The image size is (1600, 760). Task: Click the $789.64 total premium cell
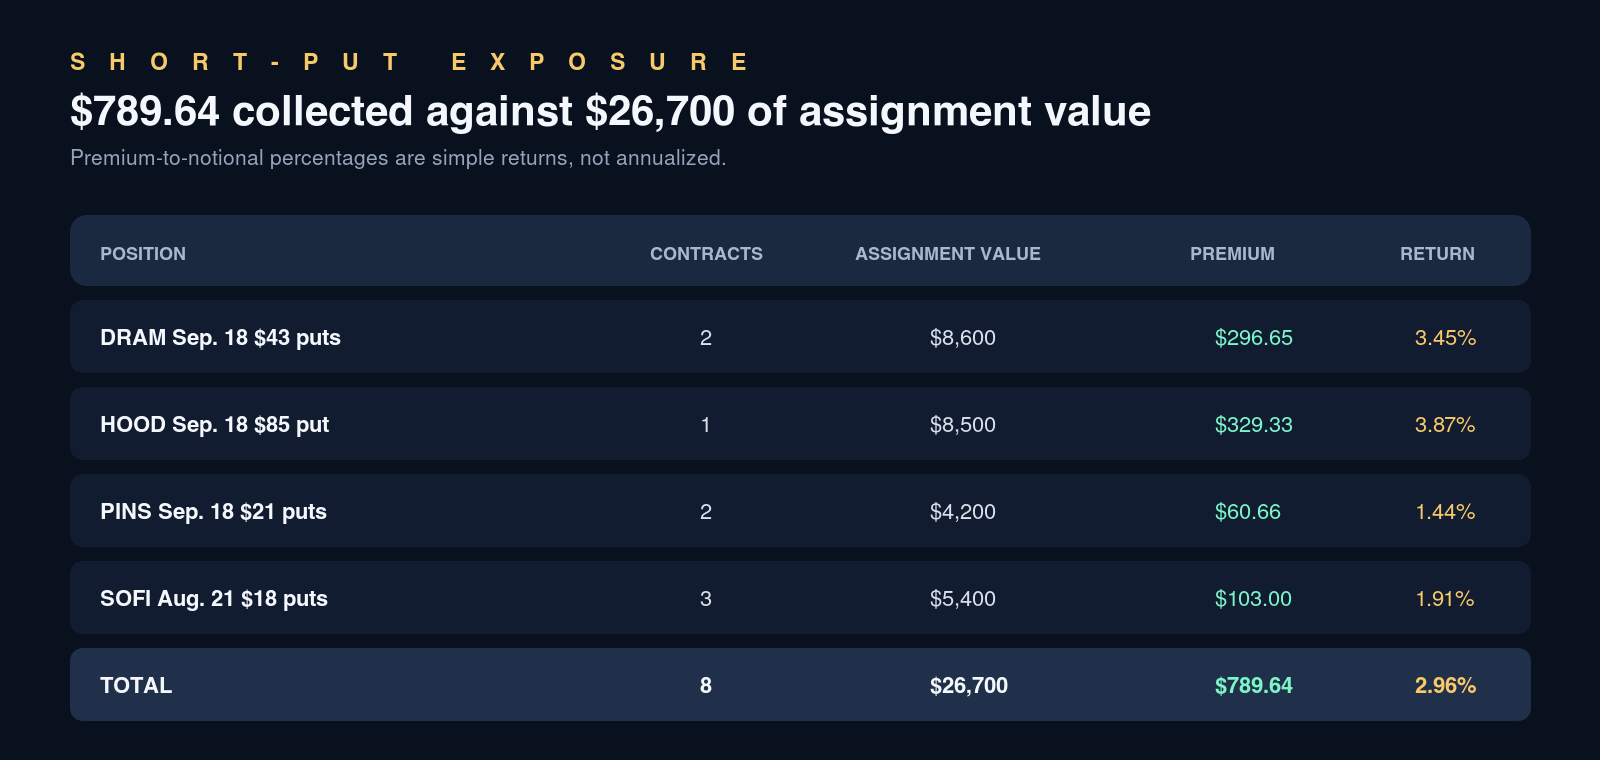pos(1253,686)
